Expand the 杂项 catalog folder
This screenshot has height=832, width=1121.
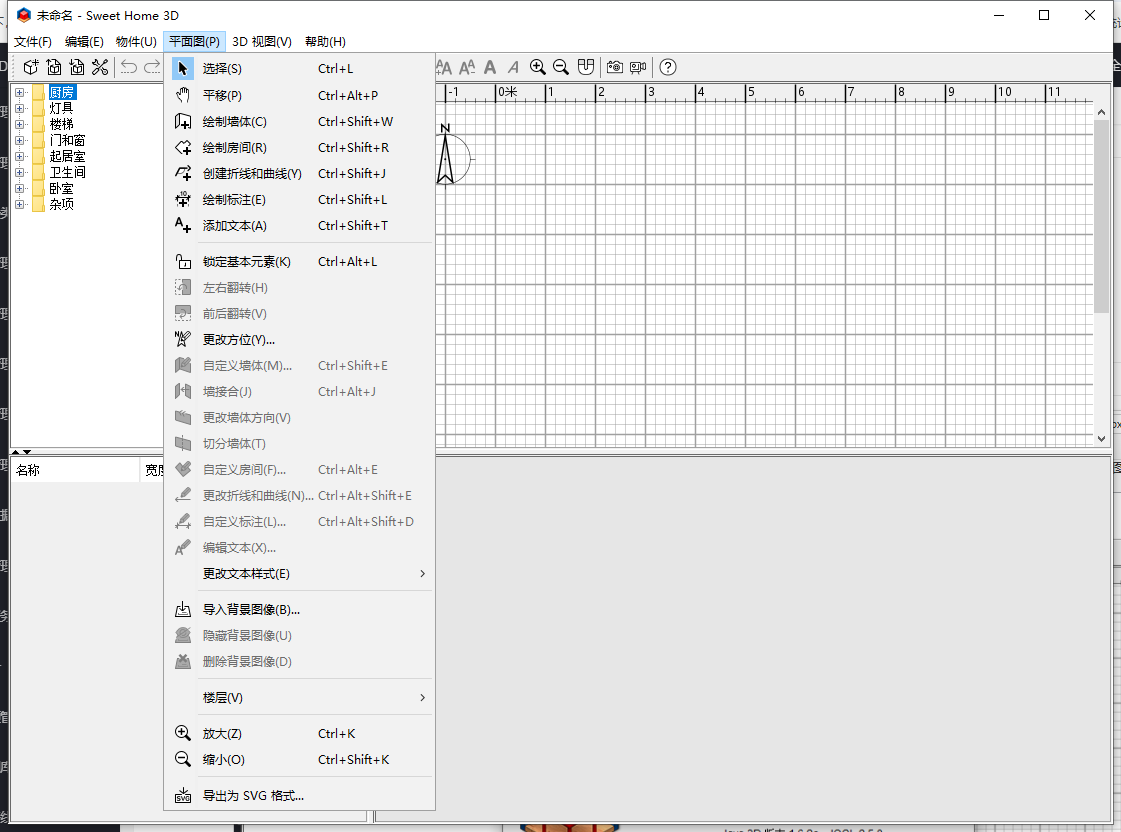tap(20, 204)
